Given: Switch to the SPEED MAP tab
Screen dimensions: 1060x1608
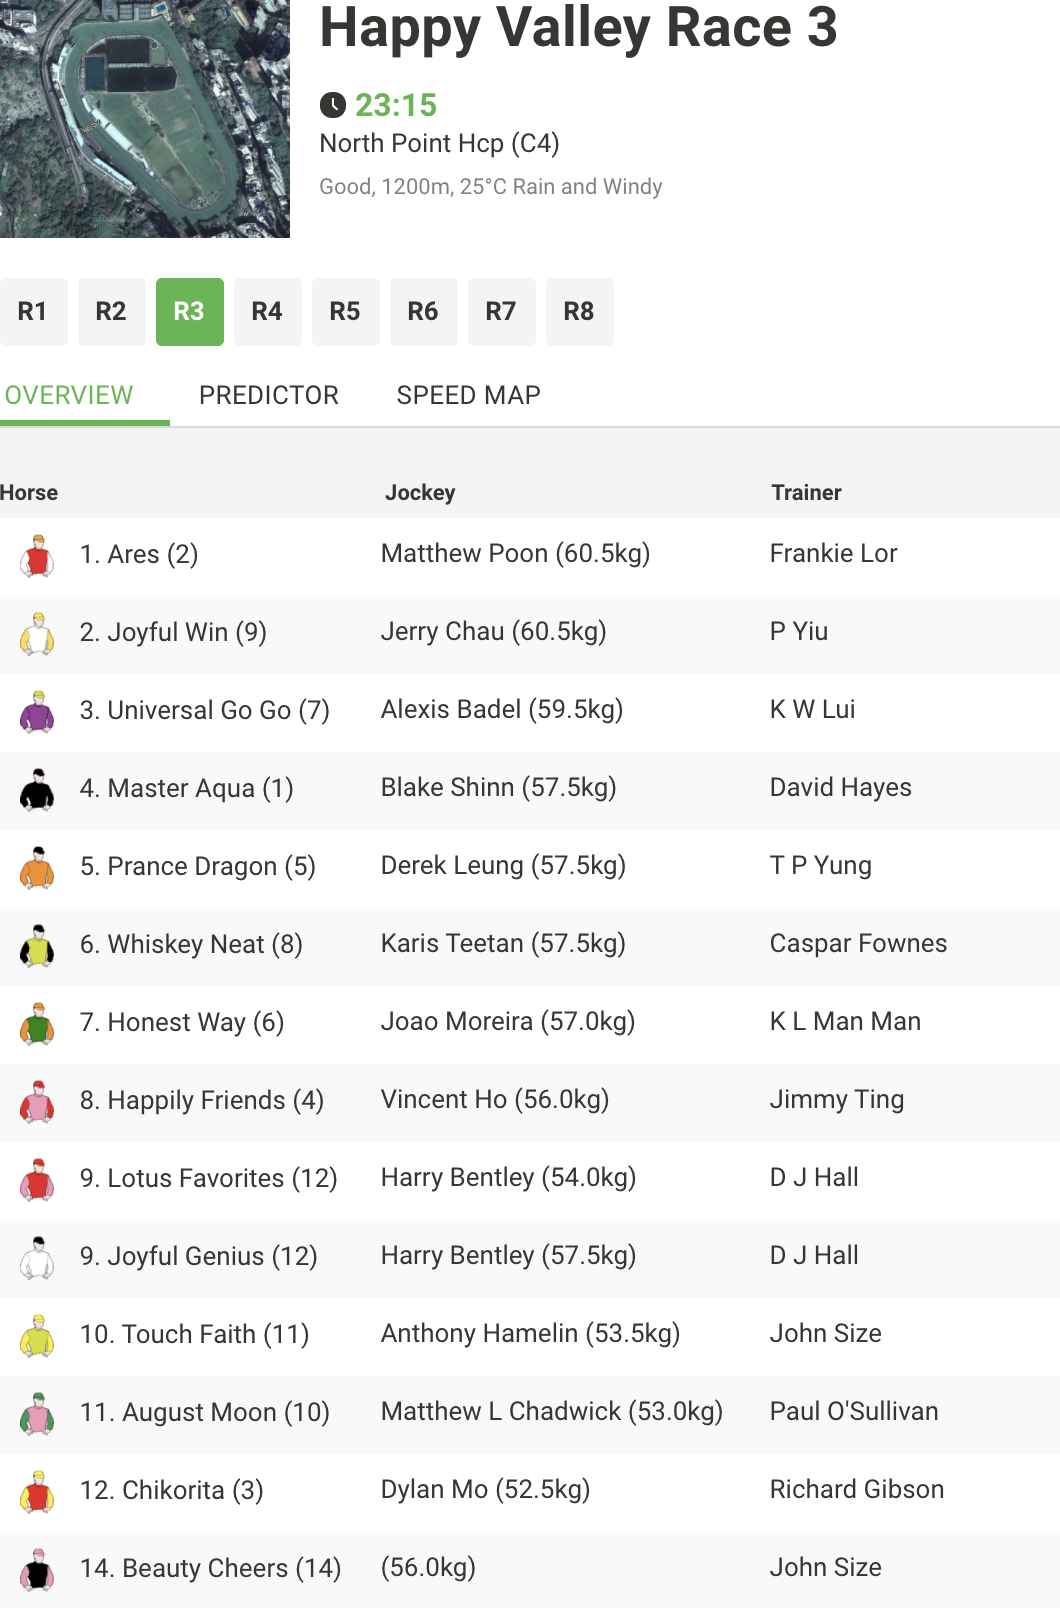Looking at the screenshot, I should [x=468, y=395].
